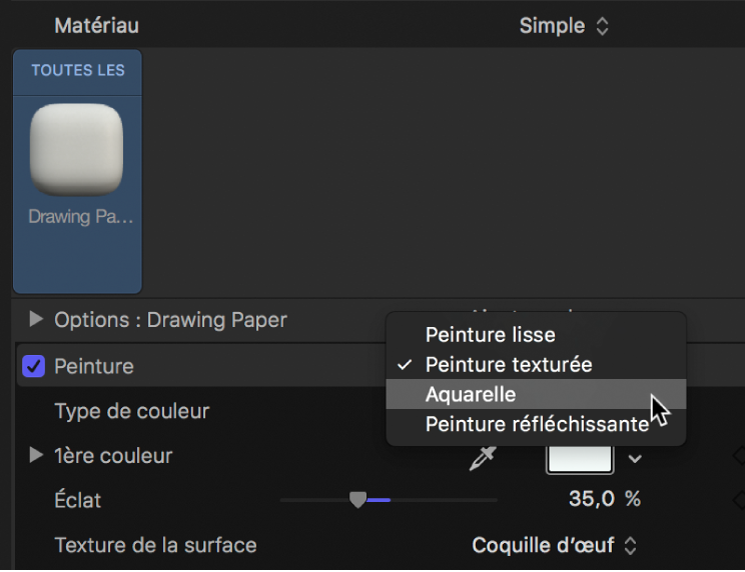This screenshot has width=745, height=572.
Task: Expand the Options : Drawing Paper section
Action: click(37, 320)
